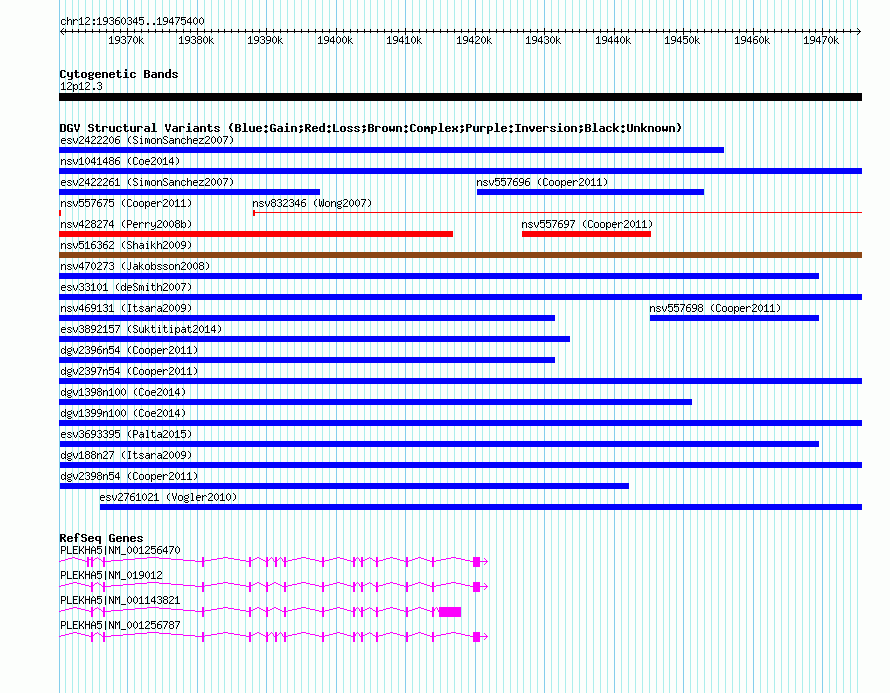The width and height of the screenshot is (890, 693).
Task: Click the final exon block of NM_019012
Action: coord(477,587)
